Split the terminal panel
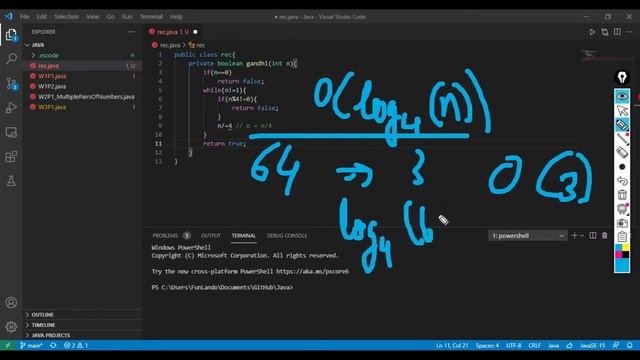 tap(593, 236)
